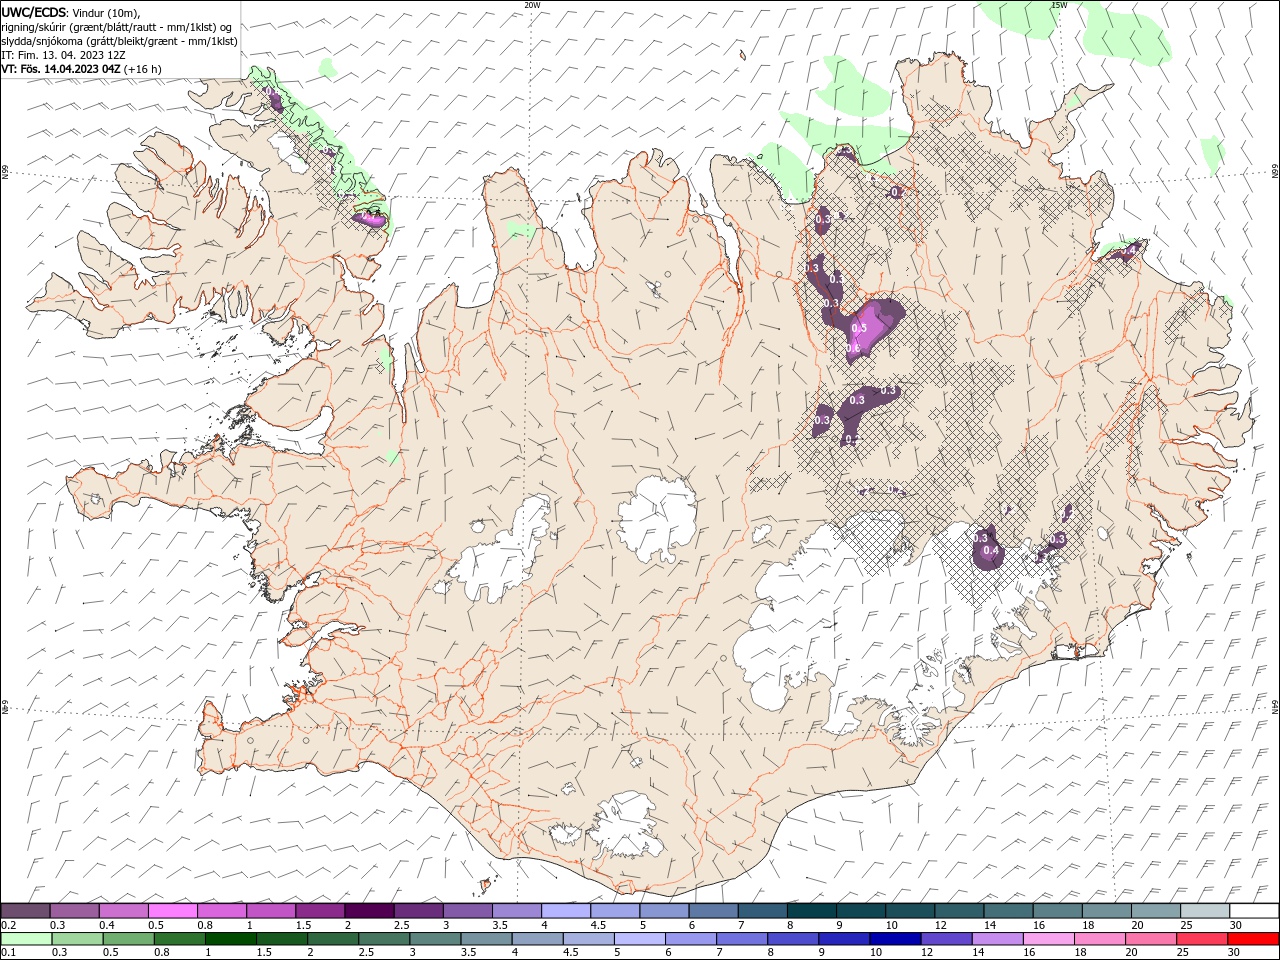Viewport: 1280px width, 960px height.
Task: Pick the 16 light pink swatch in the bottom scale
Action: click(1048, 939)
